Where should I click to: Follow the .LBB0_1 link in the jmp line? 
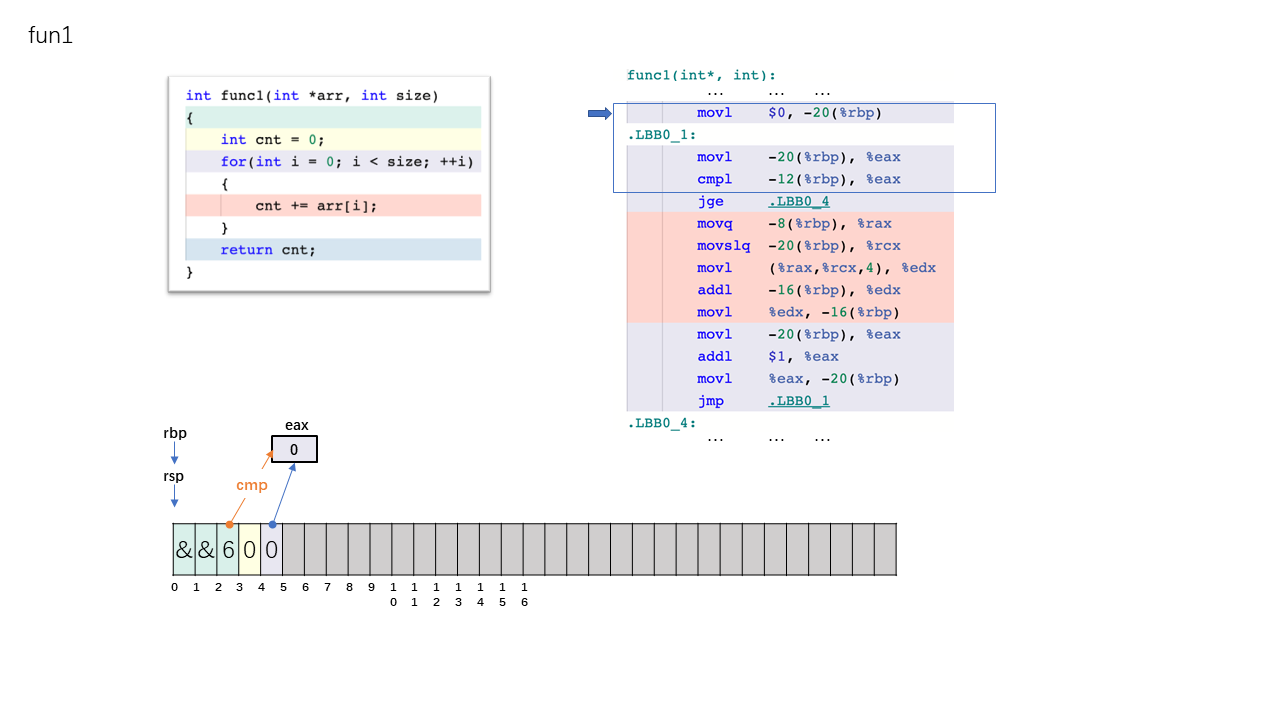[799, 401]
